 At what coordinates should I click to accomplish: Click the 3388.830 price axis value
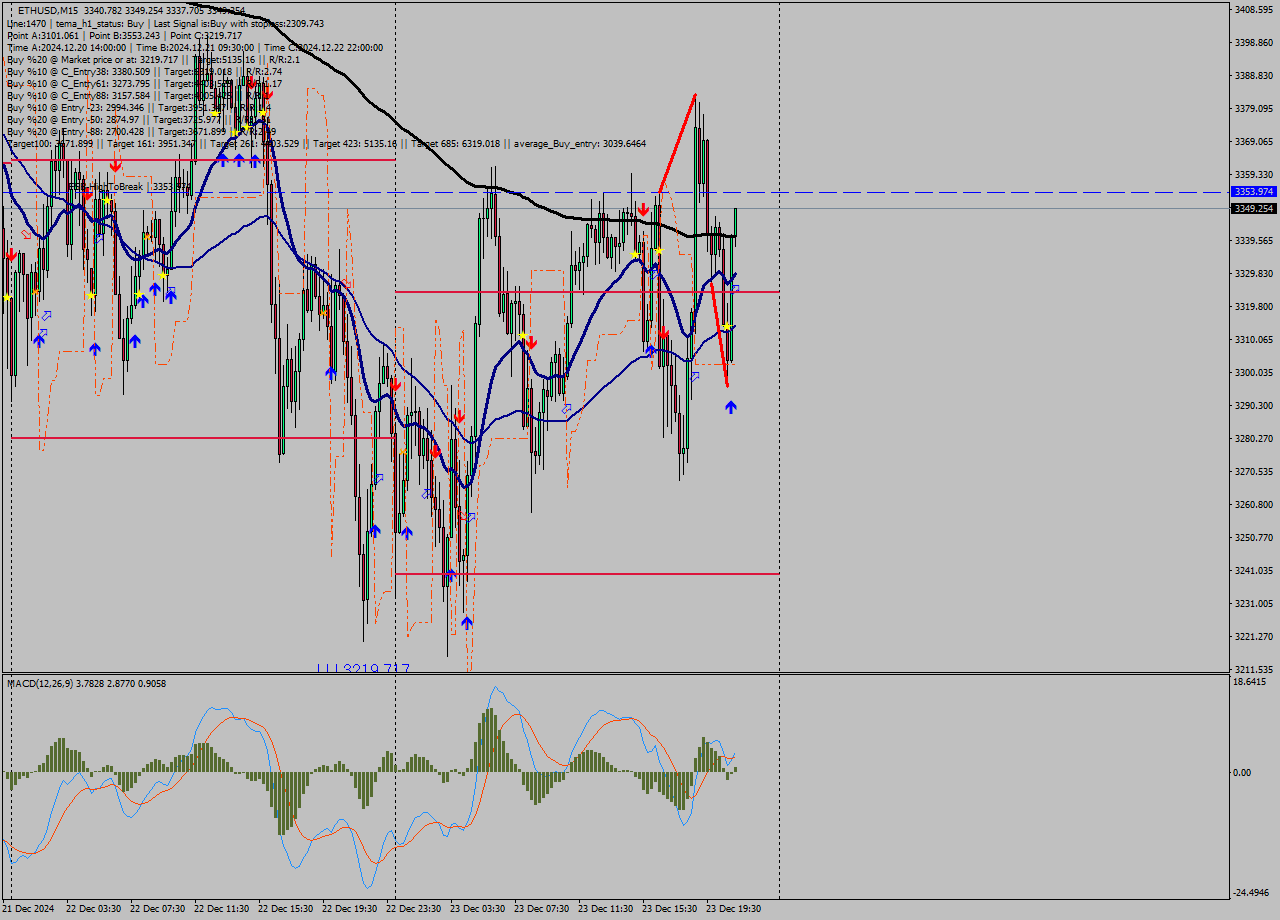pos(1253,75)
